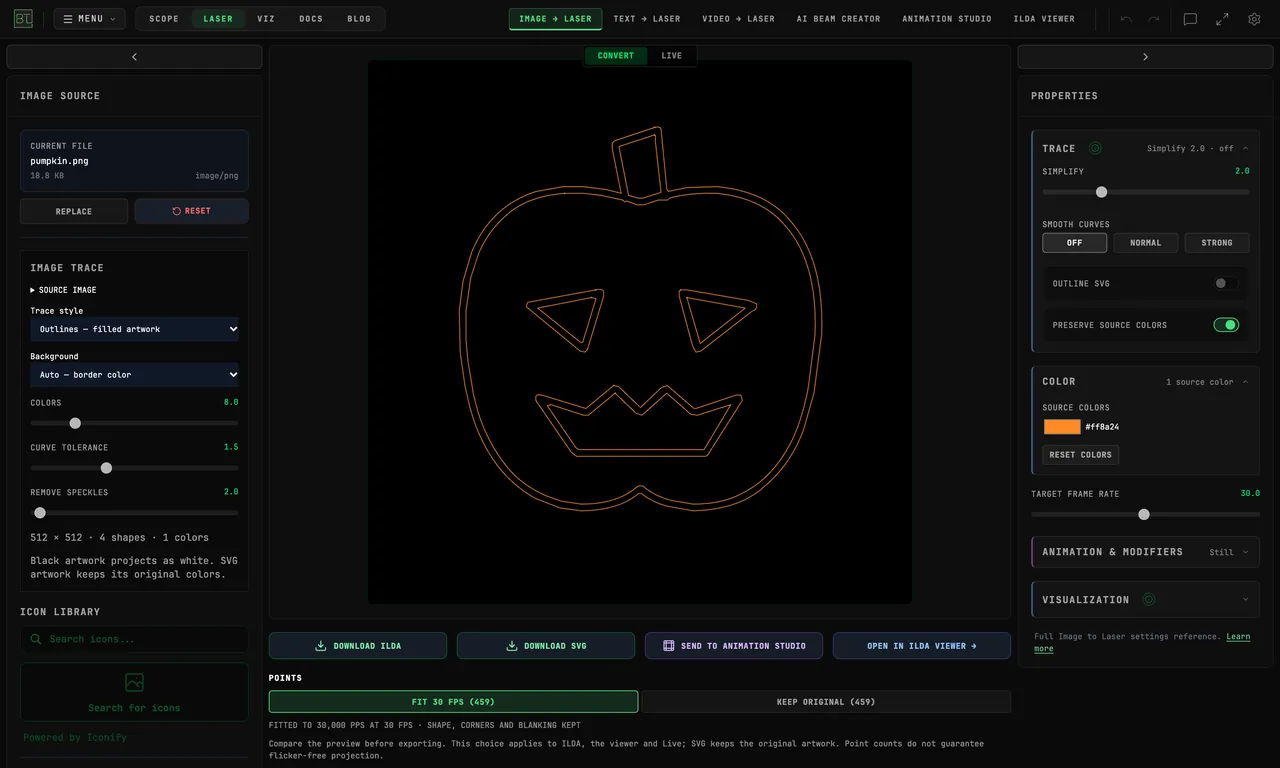Viewport: 1280px width, 768px height.
Task: Open settings via the gear icon
Action: pyautogui.click(x=1254, y=19)
